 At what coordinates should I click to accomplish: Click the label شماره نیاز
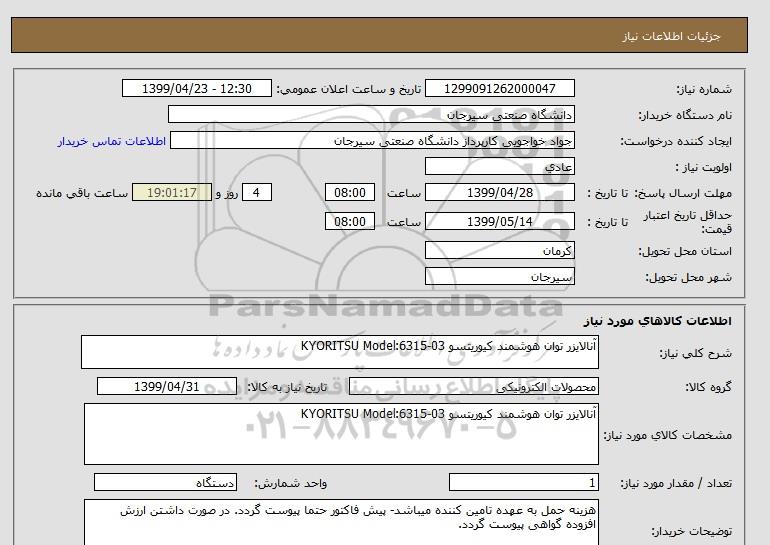pyautogui.click(x=704, y=89)
